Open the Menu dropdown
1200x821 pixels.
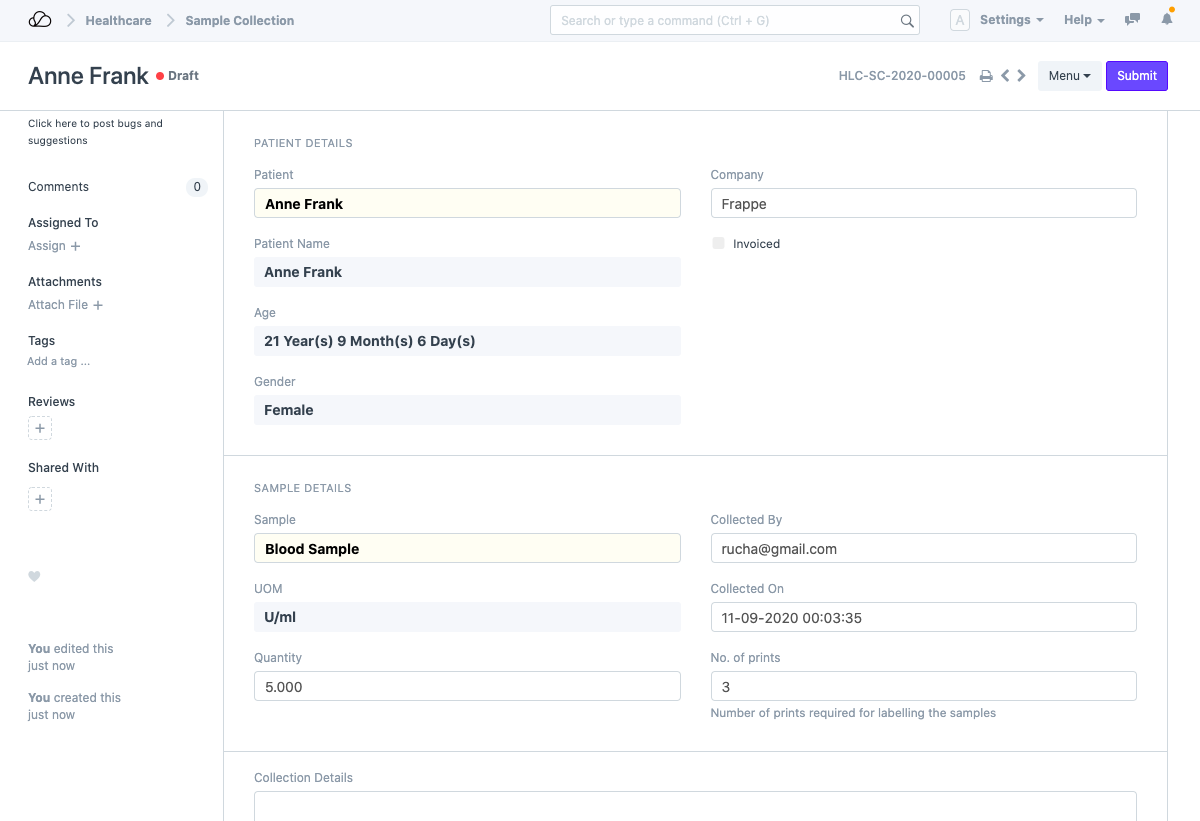[x=1069, y=75]
